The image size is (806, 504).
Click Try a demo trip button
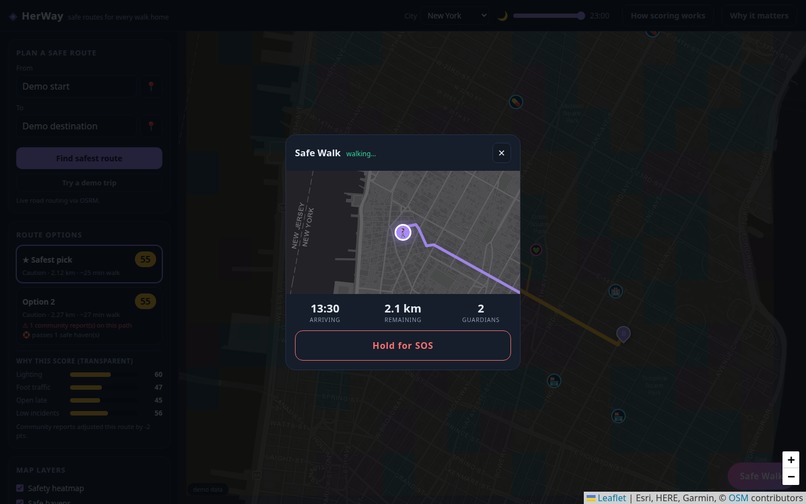(89, 183)
